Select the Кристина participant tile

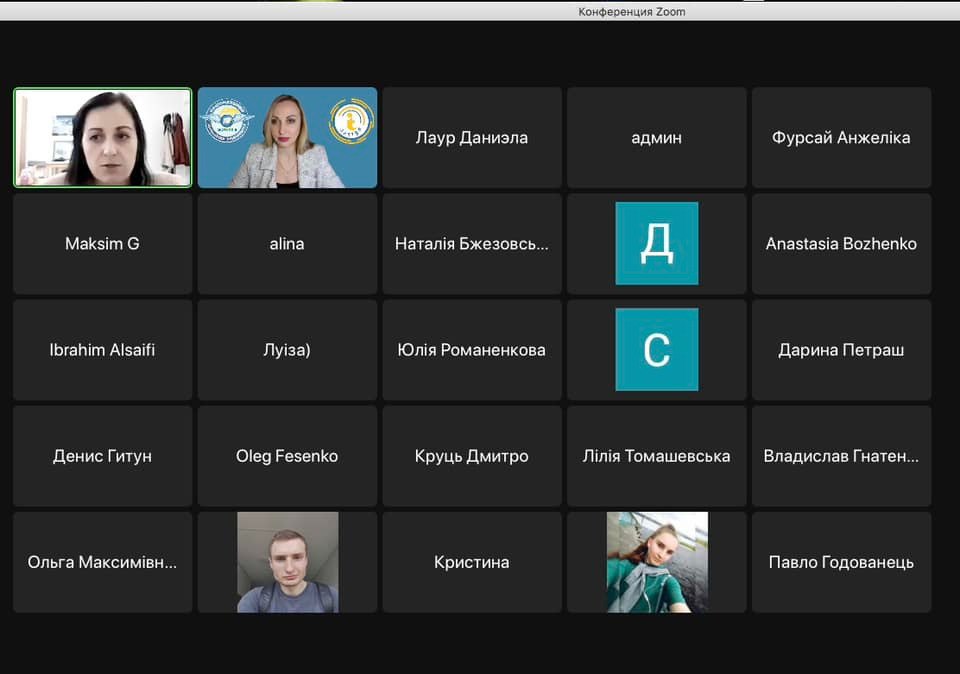(x=472, y=562)
